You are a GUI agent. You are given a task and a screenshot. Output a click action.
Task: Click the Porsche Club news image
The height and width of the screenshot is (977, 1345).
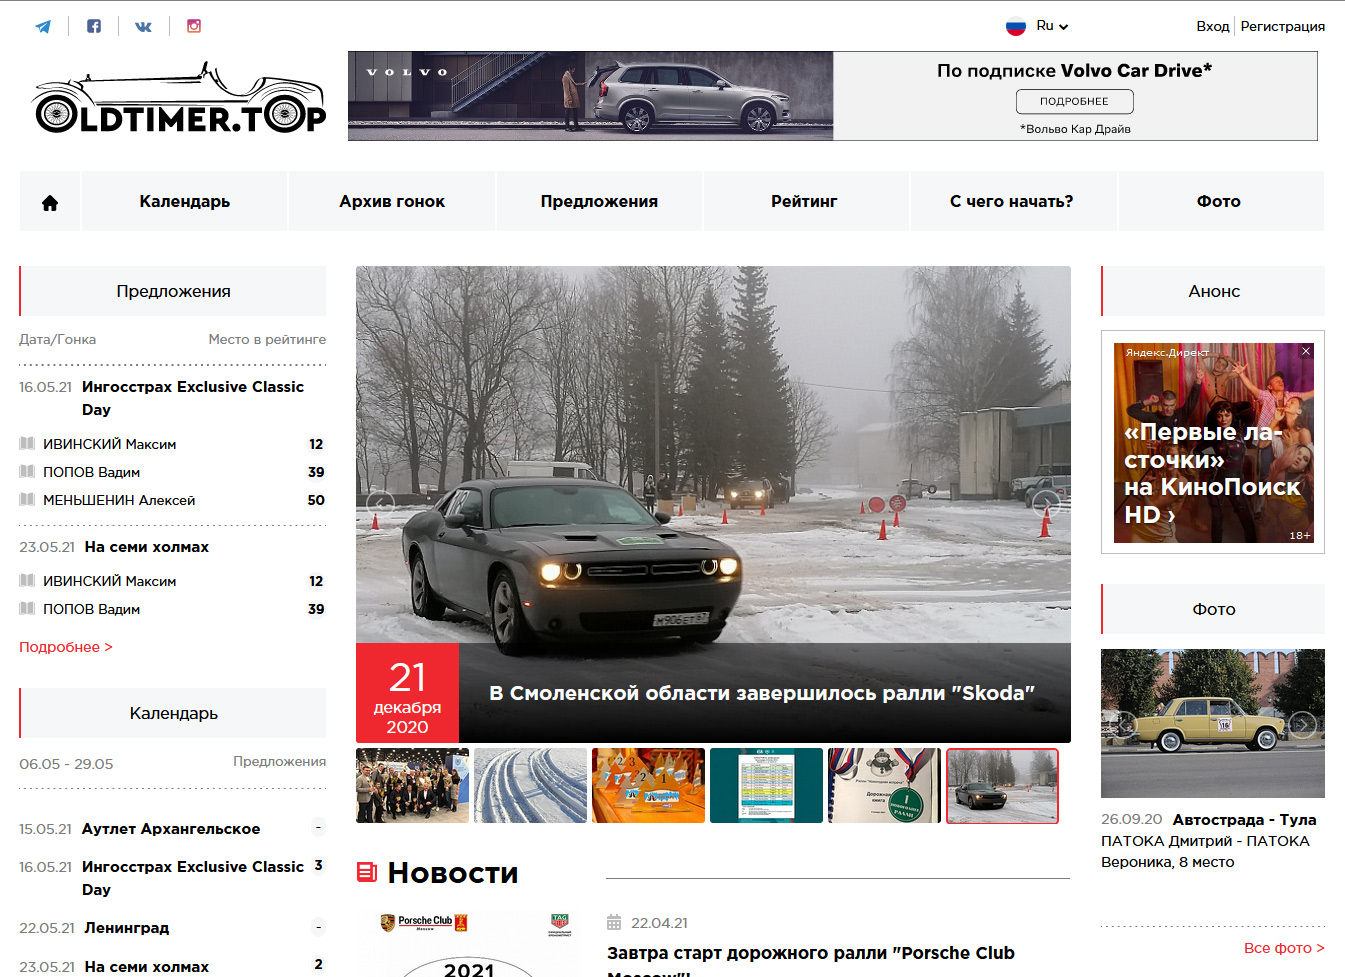(x=469, y=944)
